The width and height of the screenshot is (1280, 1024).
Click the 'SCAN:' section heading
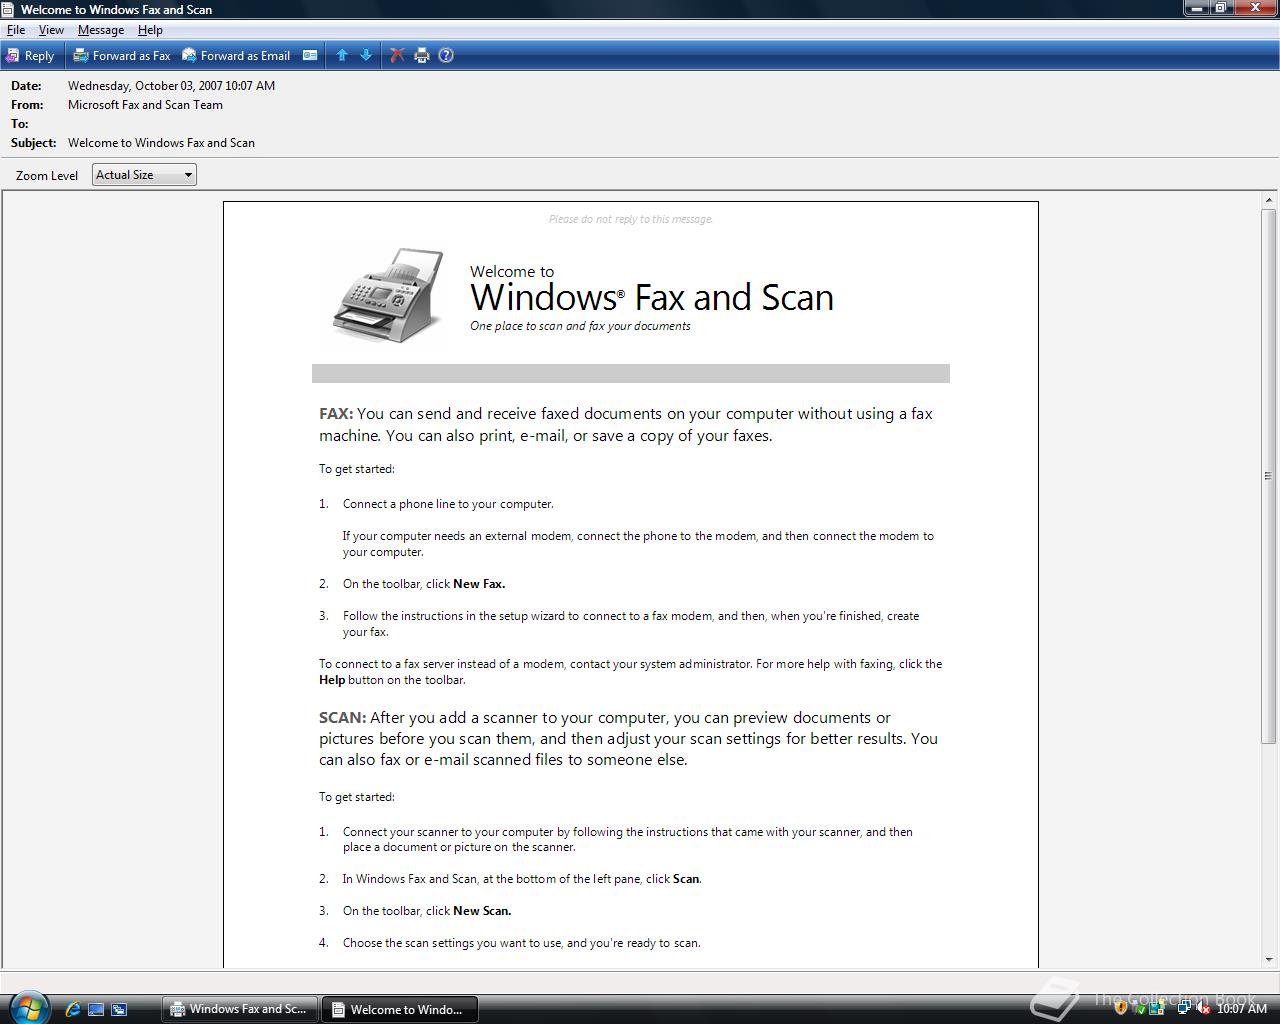point(343,718)
